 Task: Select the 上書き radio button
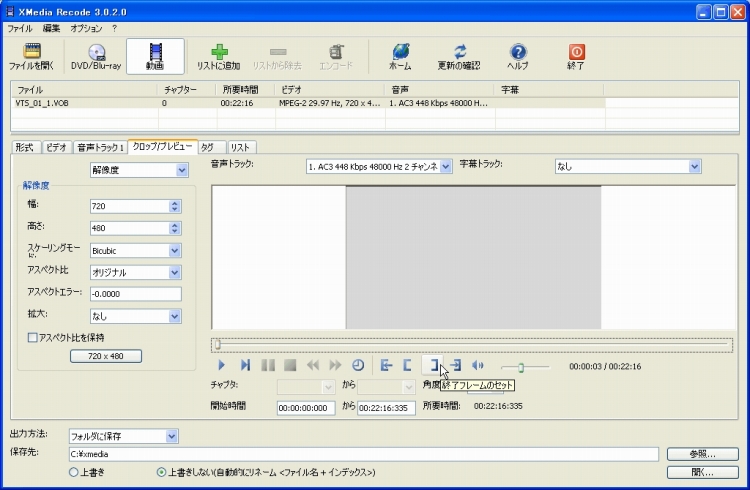tap(73, 472)
